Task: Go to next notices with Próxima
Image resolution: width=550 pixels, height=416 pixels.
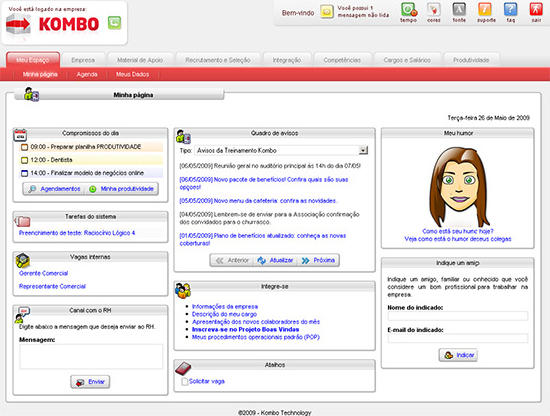Action: tap(318, 260)
